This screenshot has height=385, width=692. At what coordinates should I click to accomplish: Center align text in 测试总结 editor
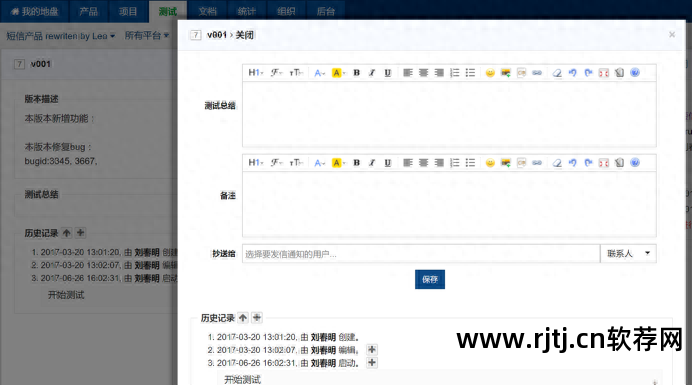click(423, 73)
